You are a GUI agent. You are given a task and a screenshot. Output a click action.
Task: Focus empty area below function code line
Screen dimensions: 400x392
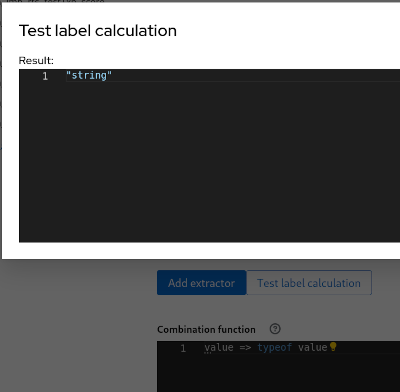(278, 373)
